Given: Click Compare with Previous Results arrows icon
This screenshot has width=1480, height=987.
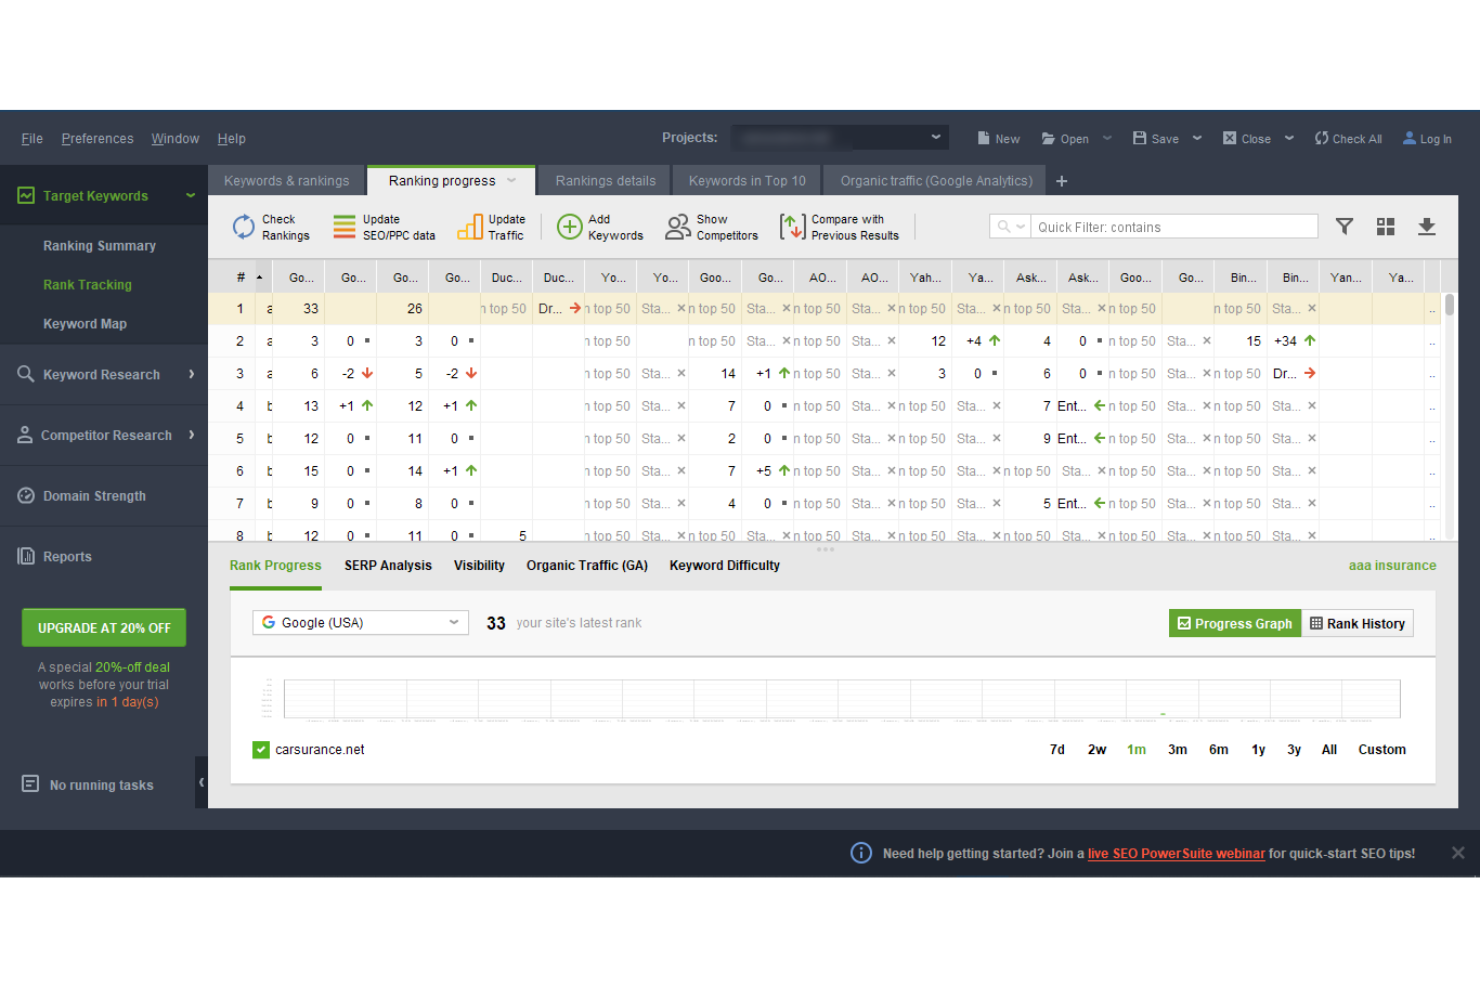Looking at the screenshot, I should click(x=791, y=226).
